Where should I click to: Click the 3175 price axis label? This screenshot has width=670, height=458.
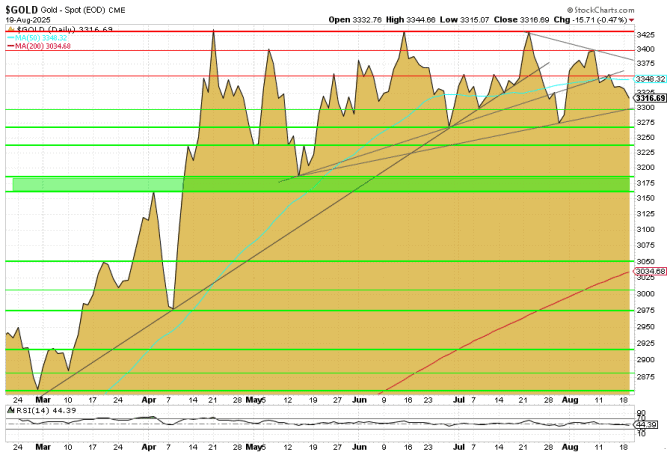coord(645,183)
